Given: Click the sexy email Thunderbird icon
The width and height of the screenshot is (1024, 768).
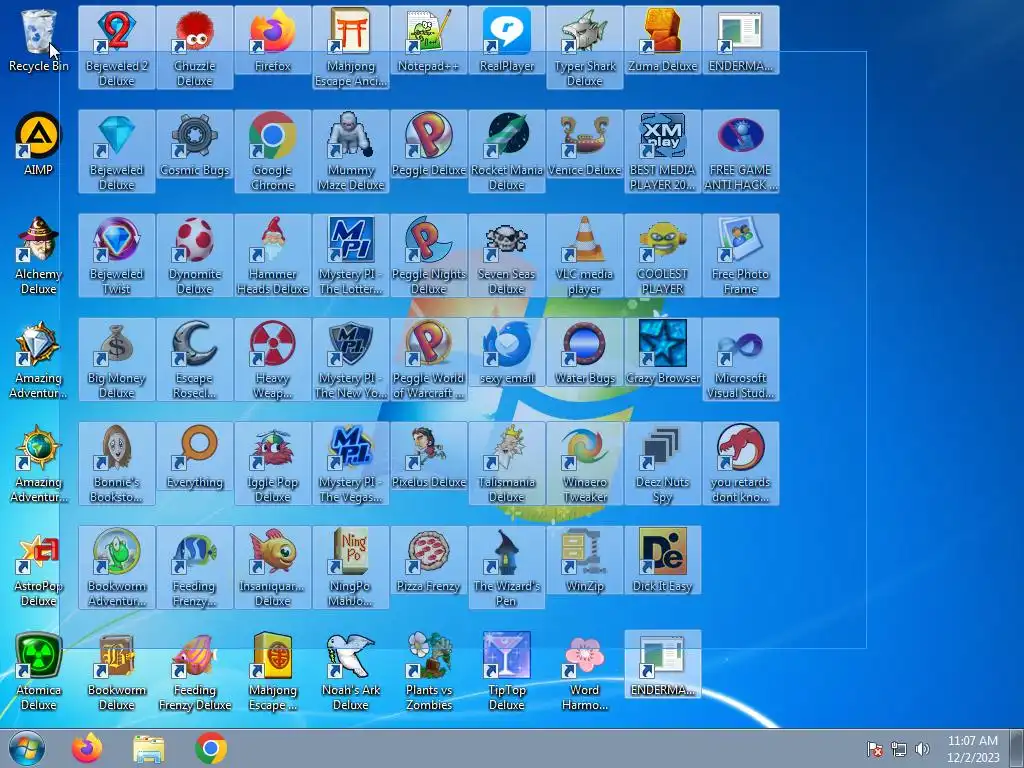Looking at the screenshot, I should tap(507, 352).
